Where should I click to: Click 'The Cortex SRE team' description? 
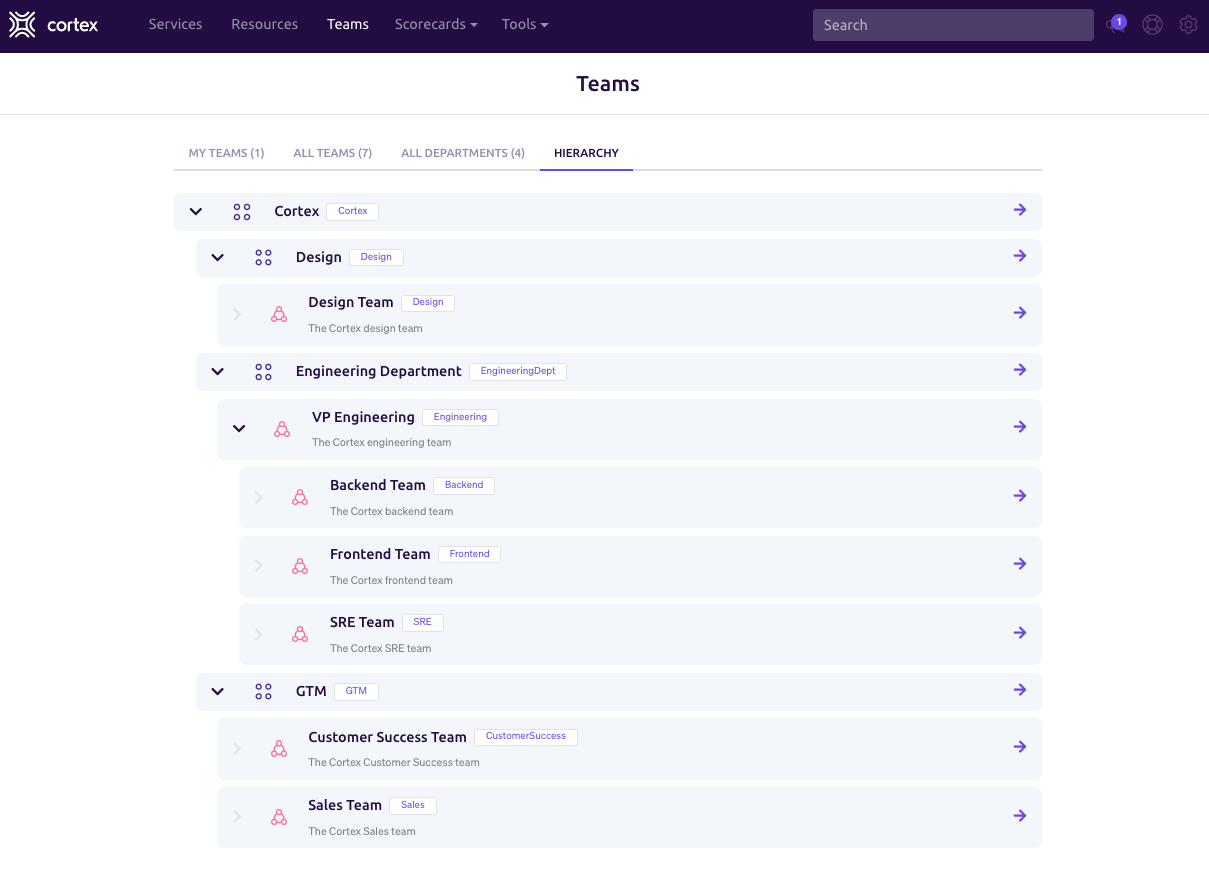tap(381, 648)
